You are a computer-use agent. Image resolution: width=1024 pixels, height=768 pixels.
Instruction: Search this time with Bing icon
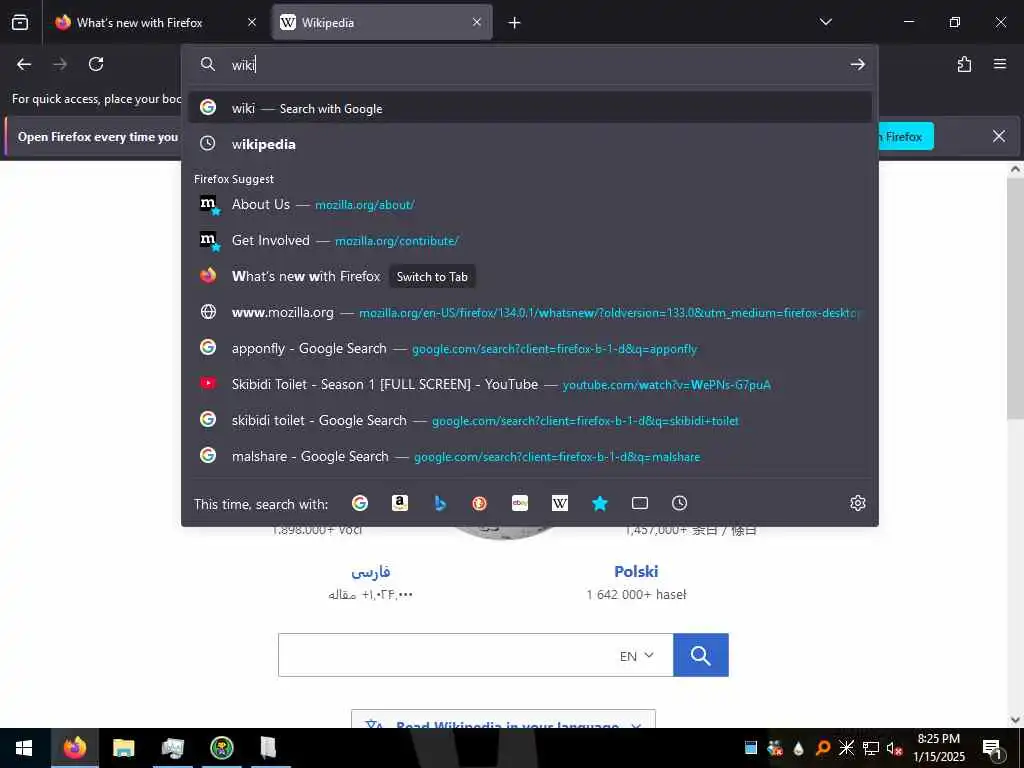tap(440, 503)
